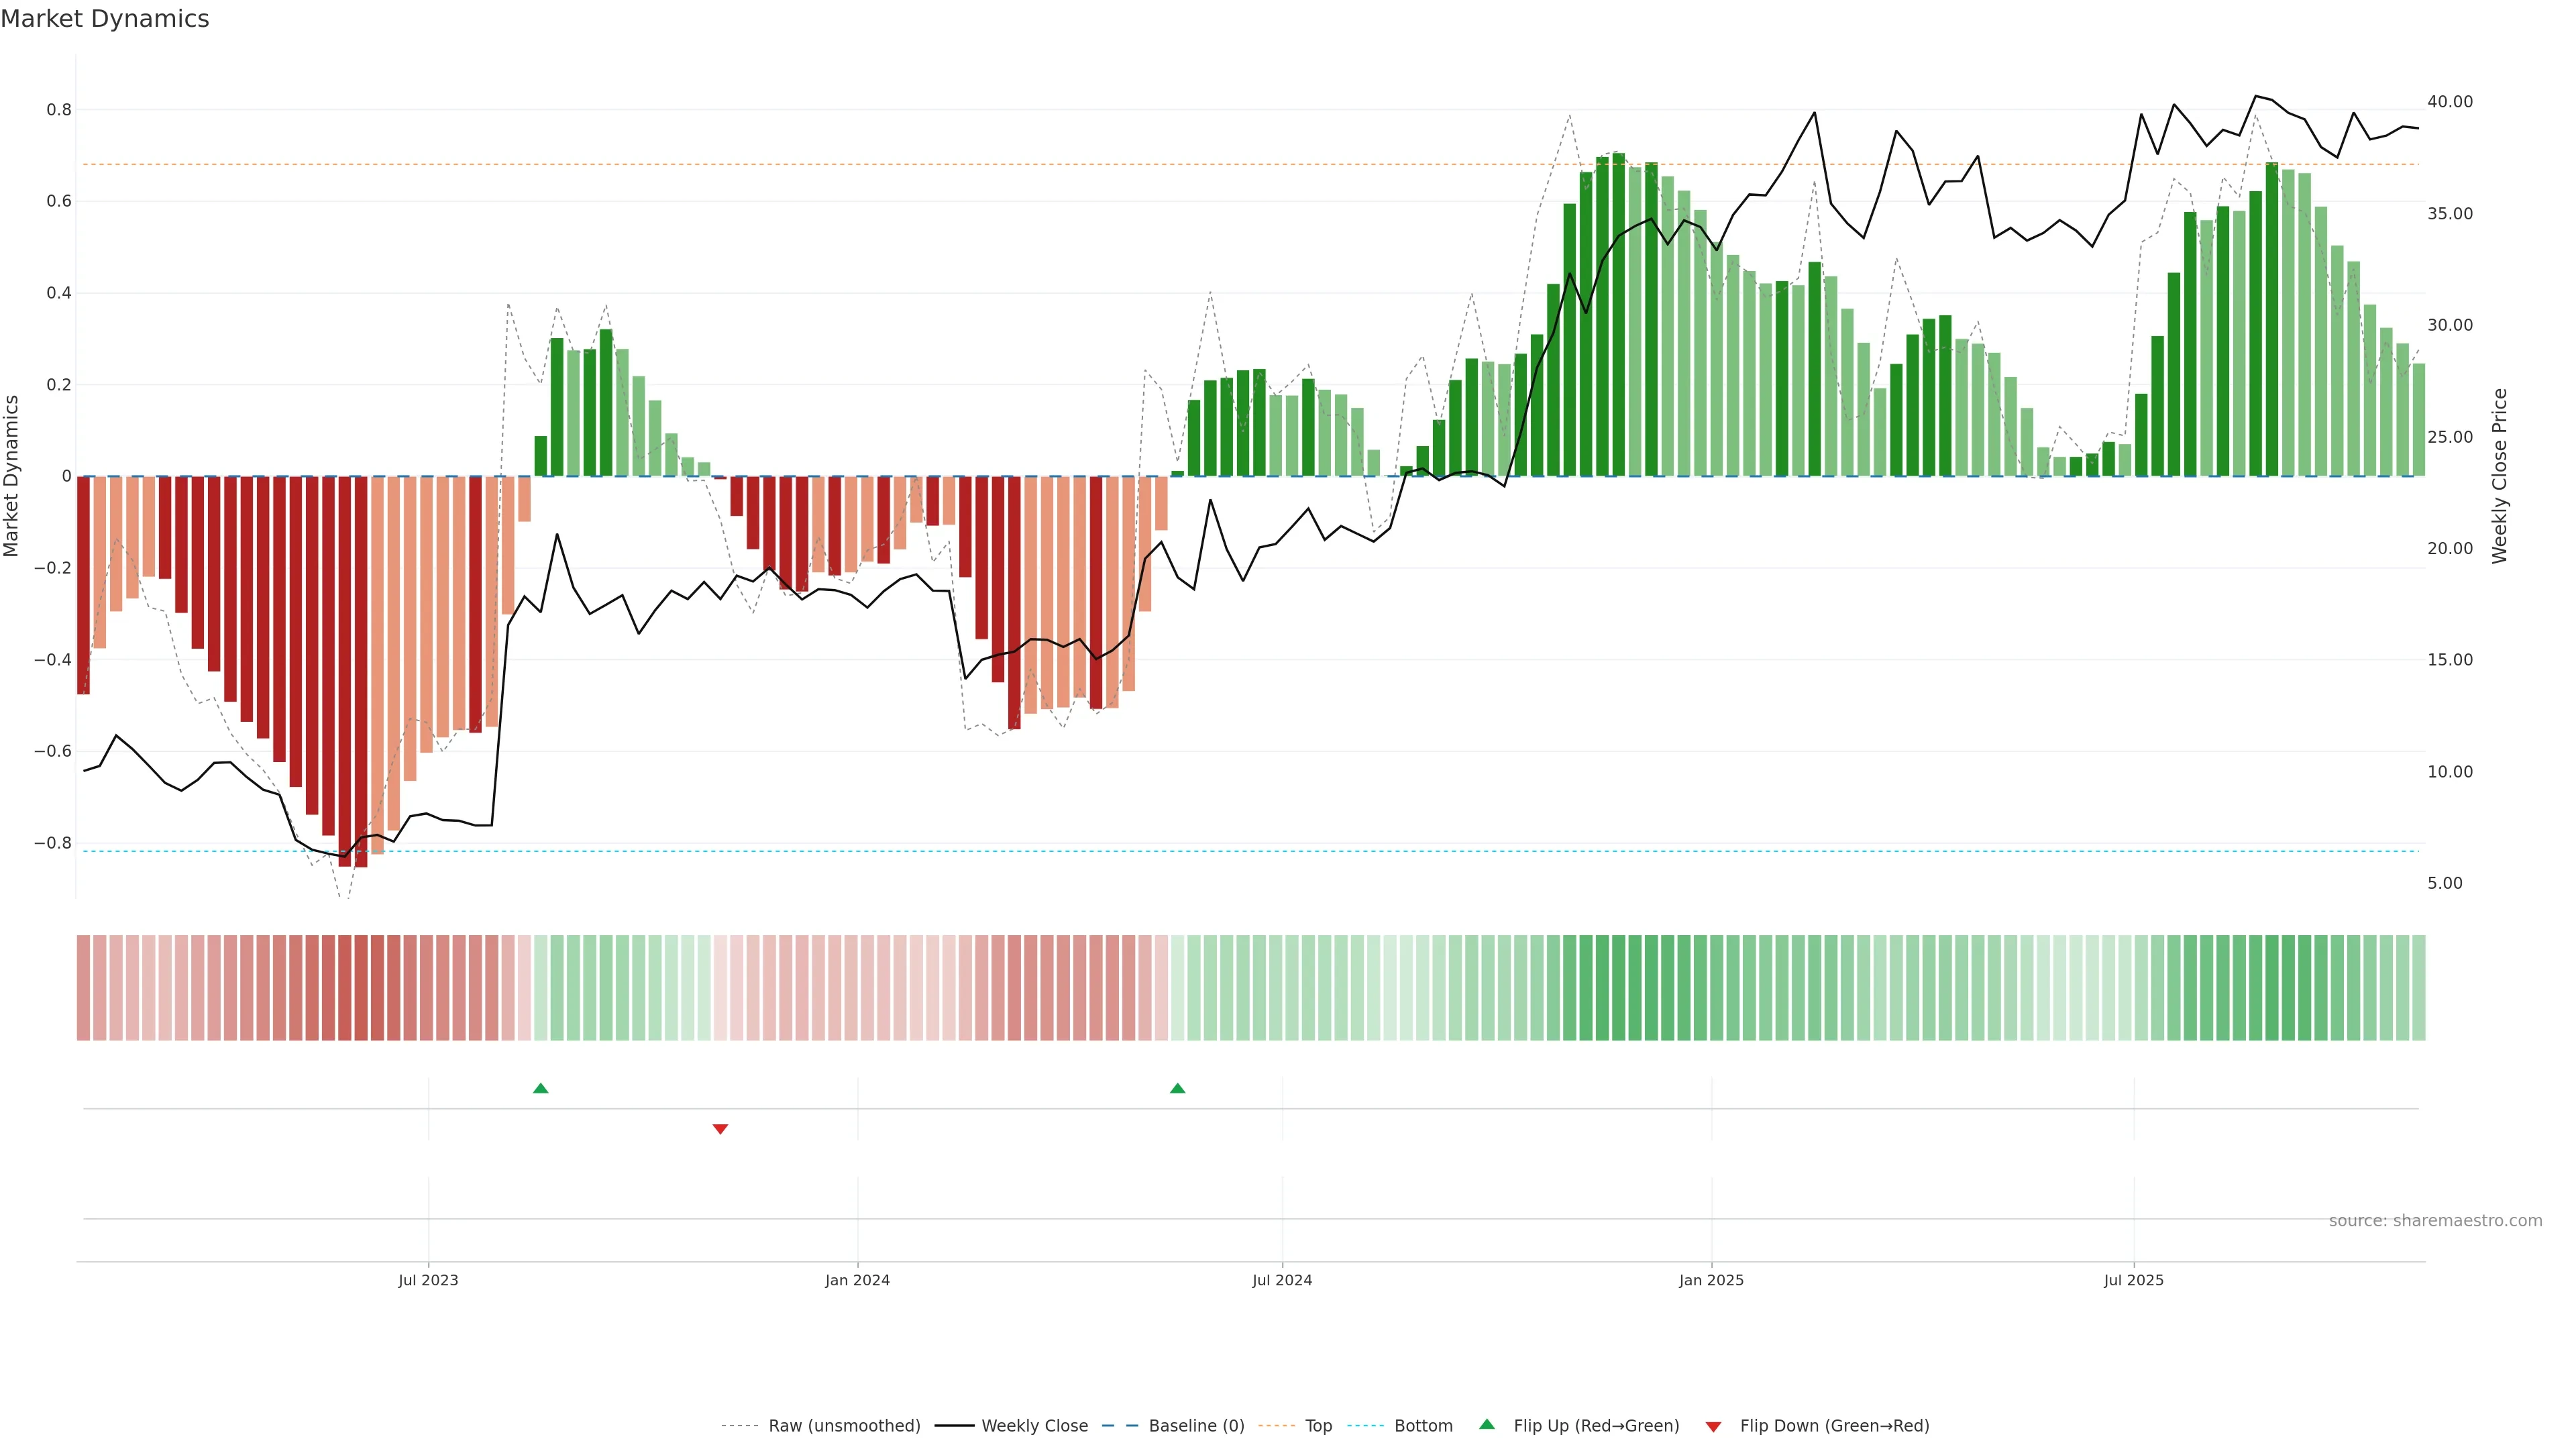Toggle the Weekly Close legend entry
Screen dimensions: 2576x1449
pos(1034,1426)
